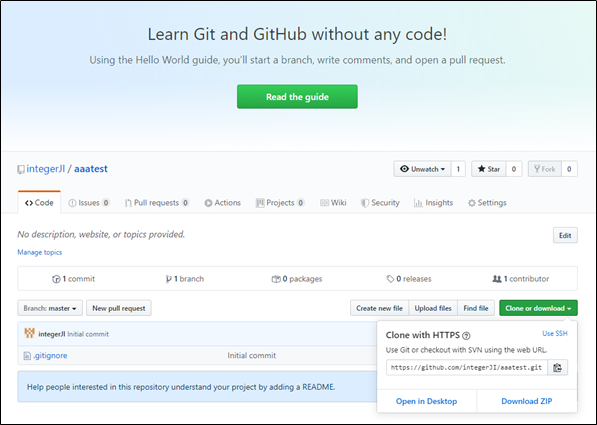Click the Edit description button
Screen dimensions: 597x425
point(565,235)
